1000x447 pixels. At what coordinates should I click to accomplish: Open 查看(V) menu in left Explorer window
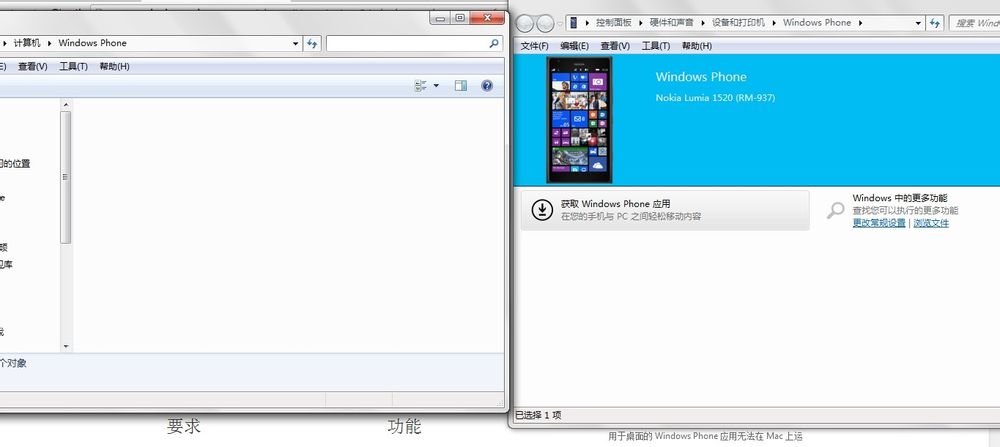pos(33,66)
